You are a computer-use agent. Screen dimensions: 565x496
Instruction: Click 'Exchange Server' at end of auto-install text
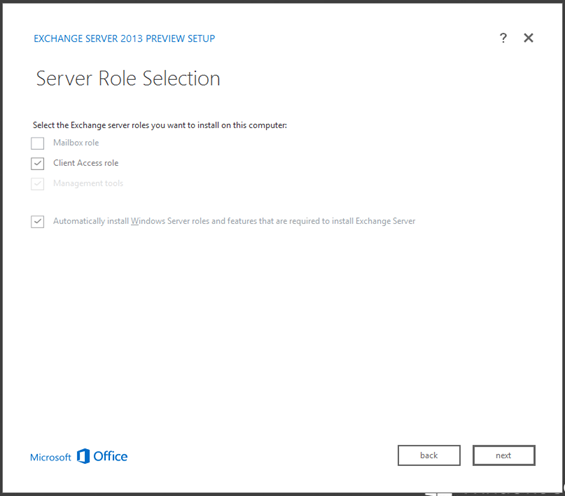coord(385,221)
